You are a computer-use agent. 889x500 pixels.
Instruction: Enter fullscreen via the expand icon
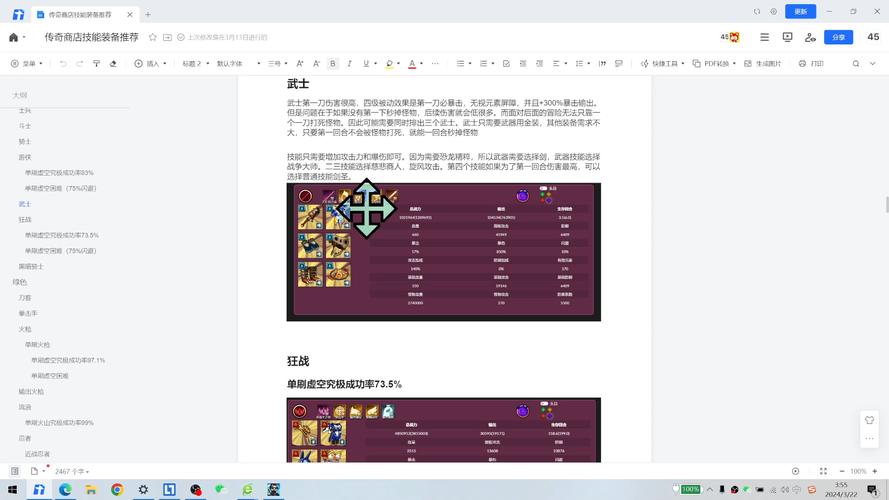(x=823, y=471)
